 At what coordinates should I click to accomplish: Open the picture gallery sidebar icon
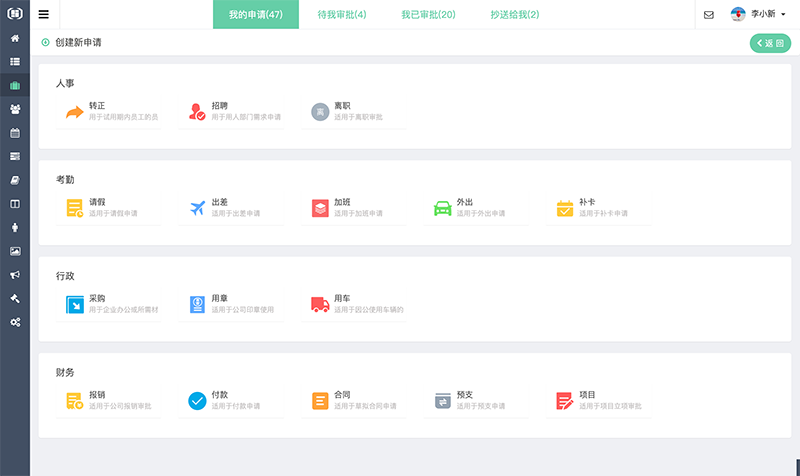click(x=15, y=251)
